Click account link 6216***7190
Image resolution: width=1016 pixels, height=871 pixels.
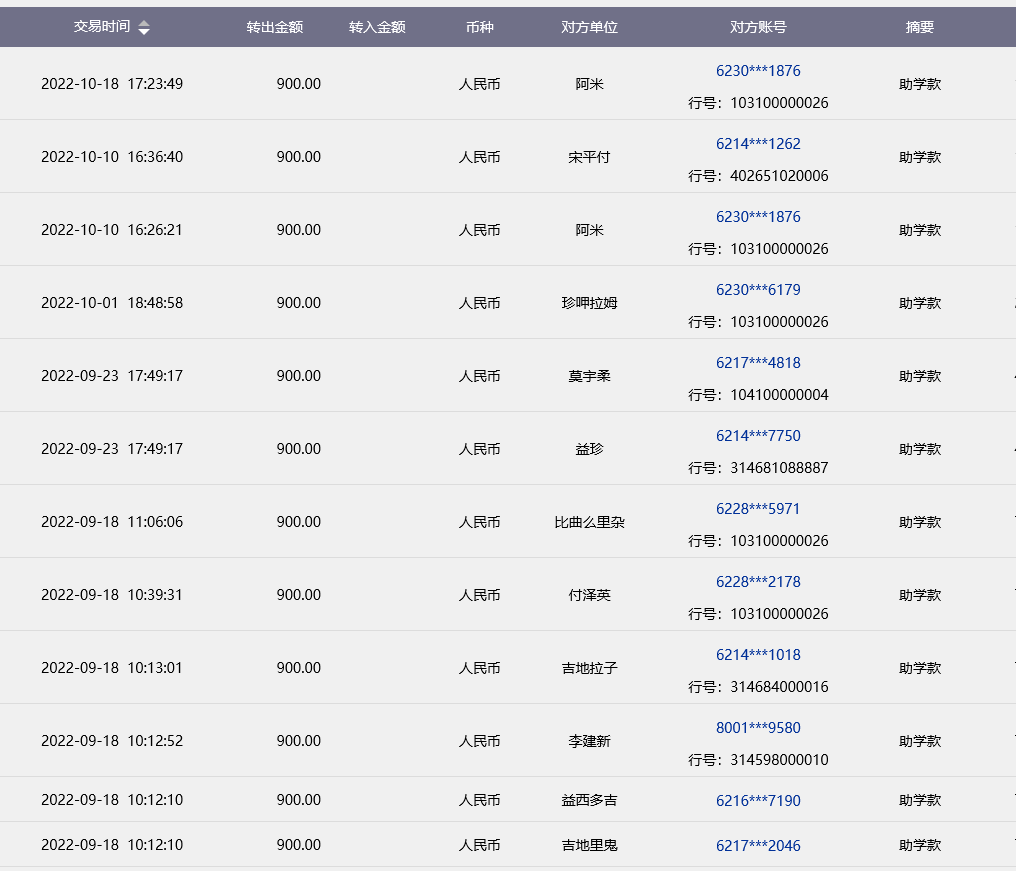click(758, 801)
